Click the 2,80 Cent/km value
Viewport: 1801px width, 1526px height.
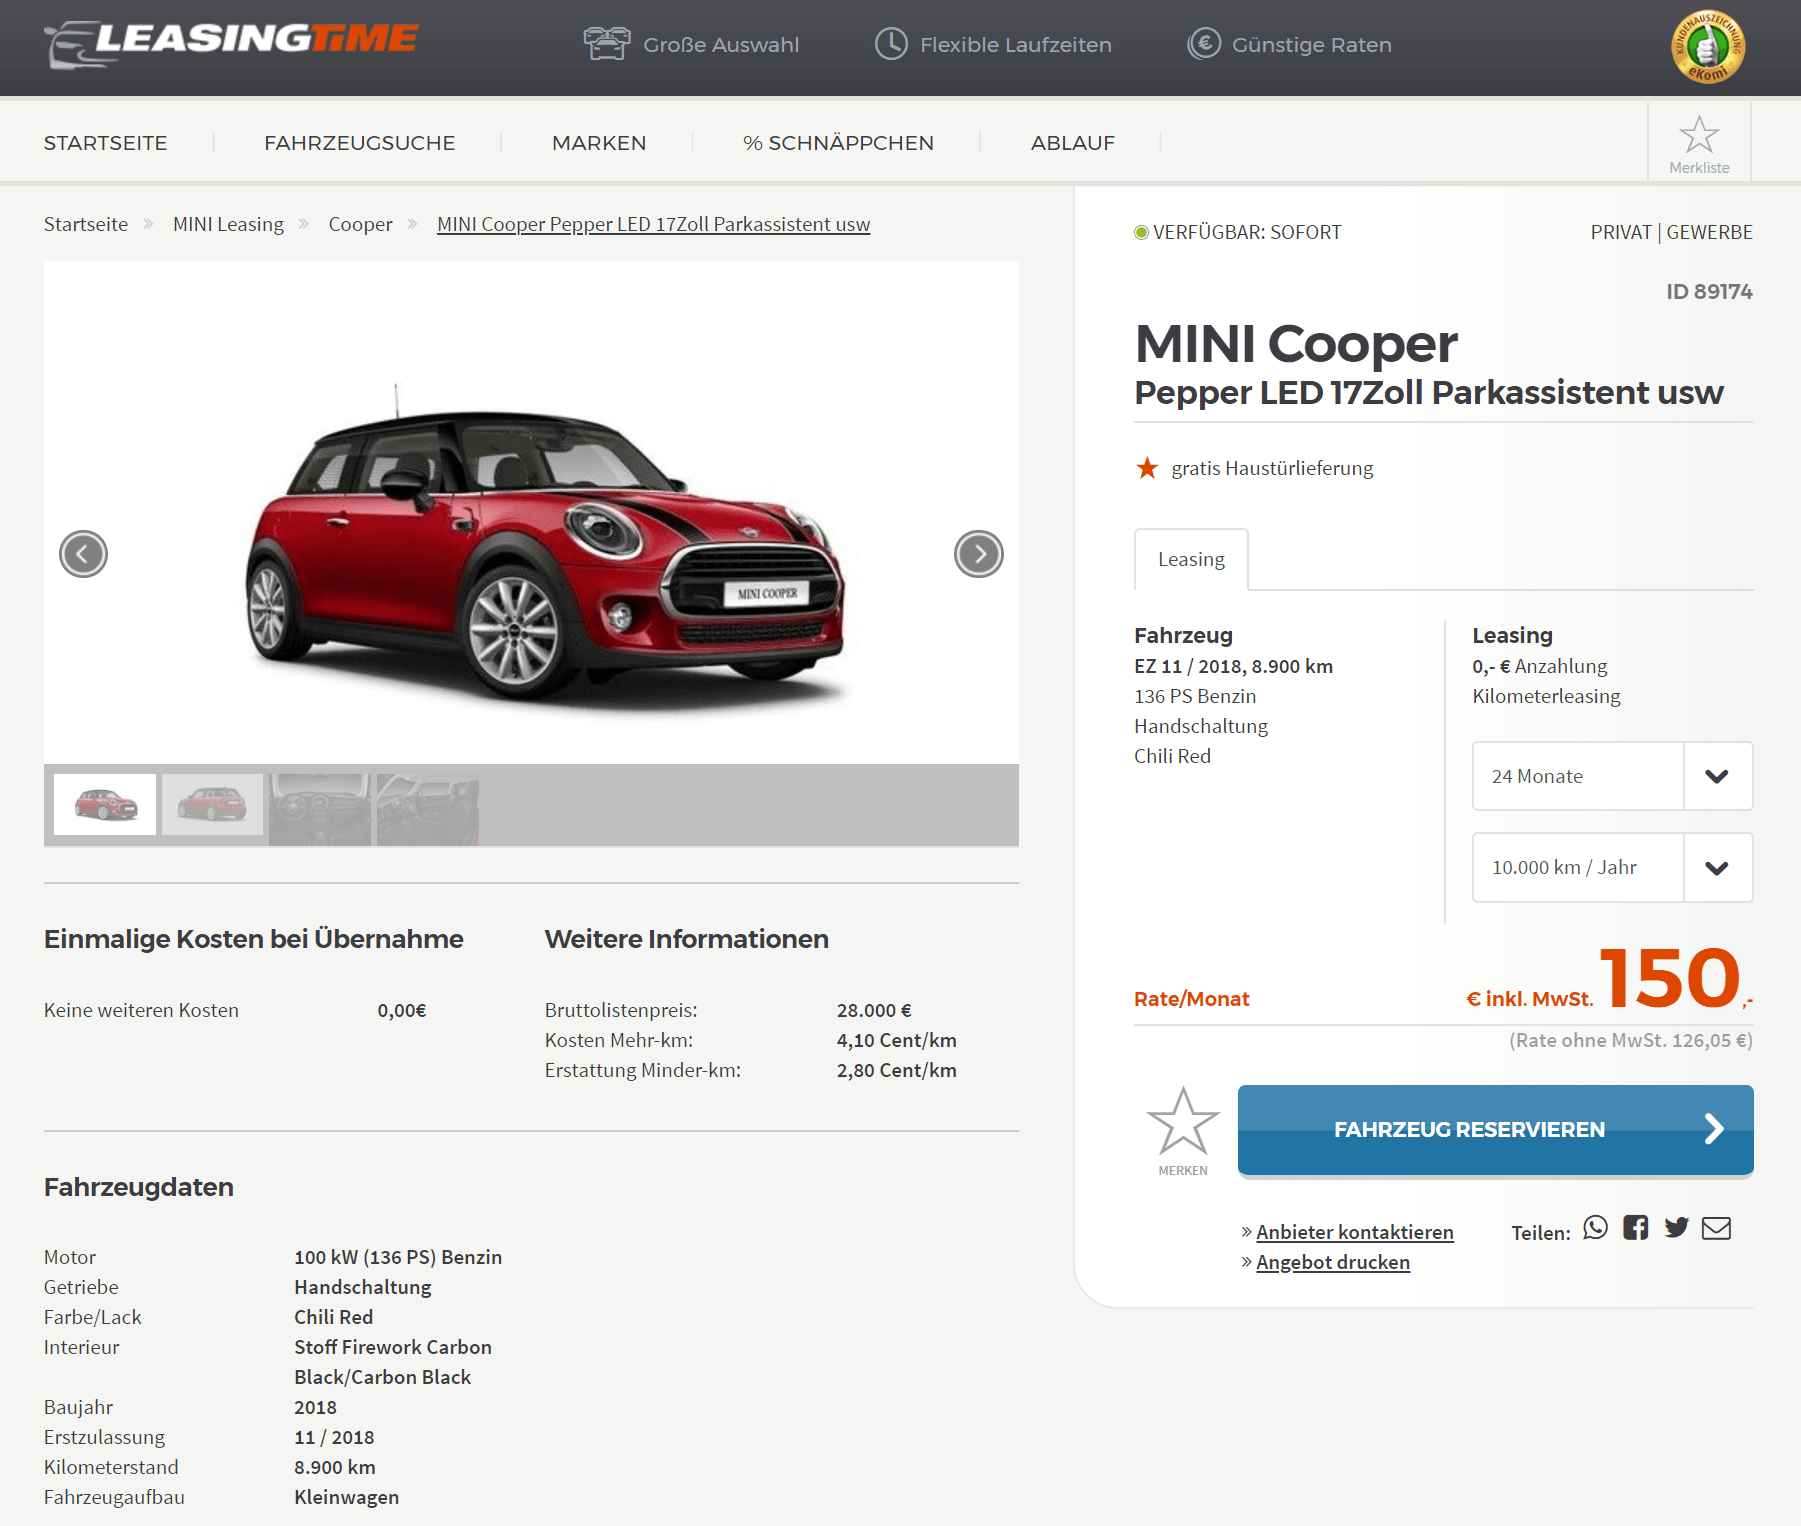click(896, 1070)
